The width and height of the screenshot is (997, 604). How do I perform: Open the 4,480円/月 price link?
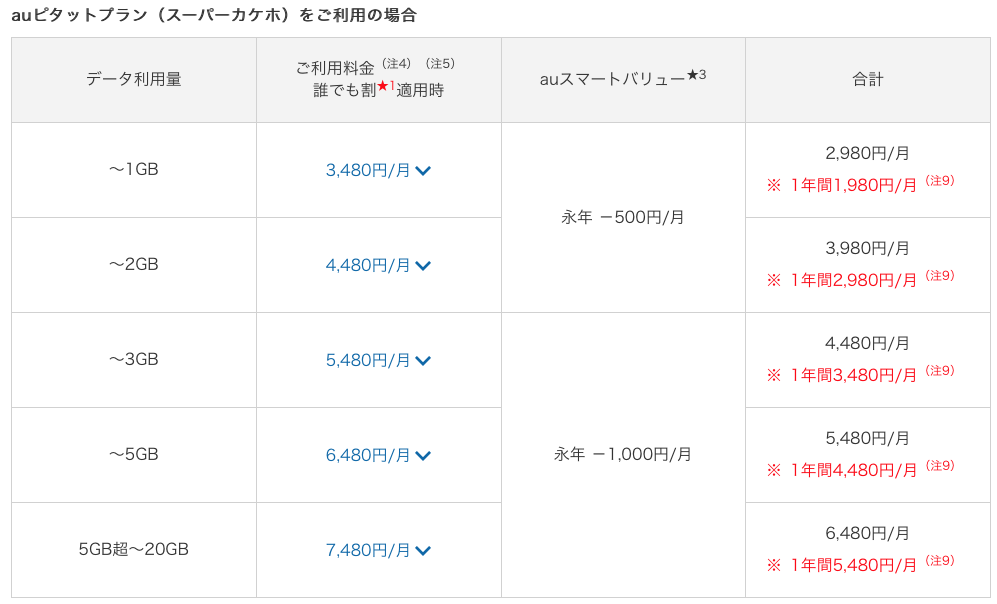click(x=368, y=266)
